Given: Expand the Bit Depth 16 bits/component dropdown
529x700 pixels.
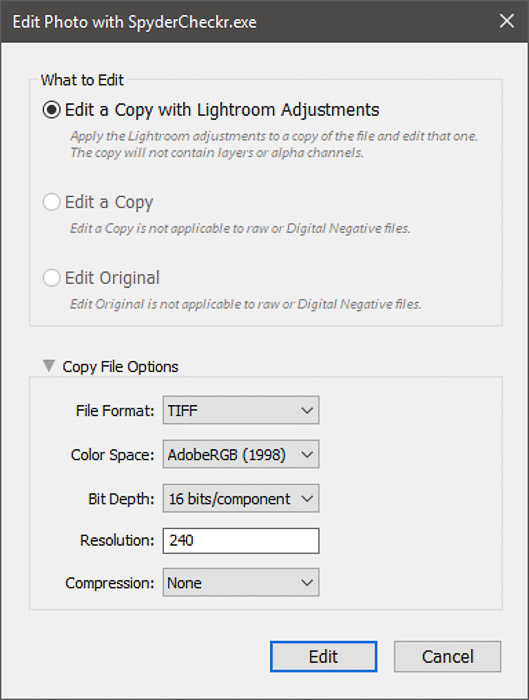Looking at the screenshot, I should click(241, 498).
